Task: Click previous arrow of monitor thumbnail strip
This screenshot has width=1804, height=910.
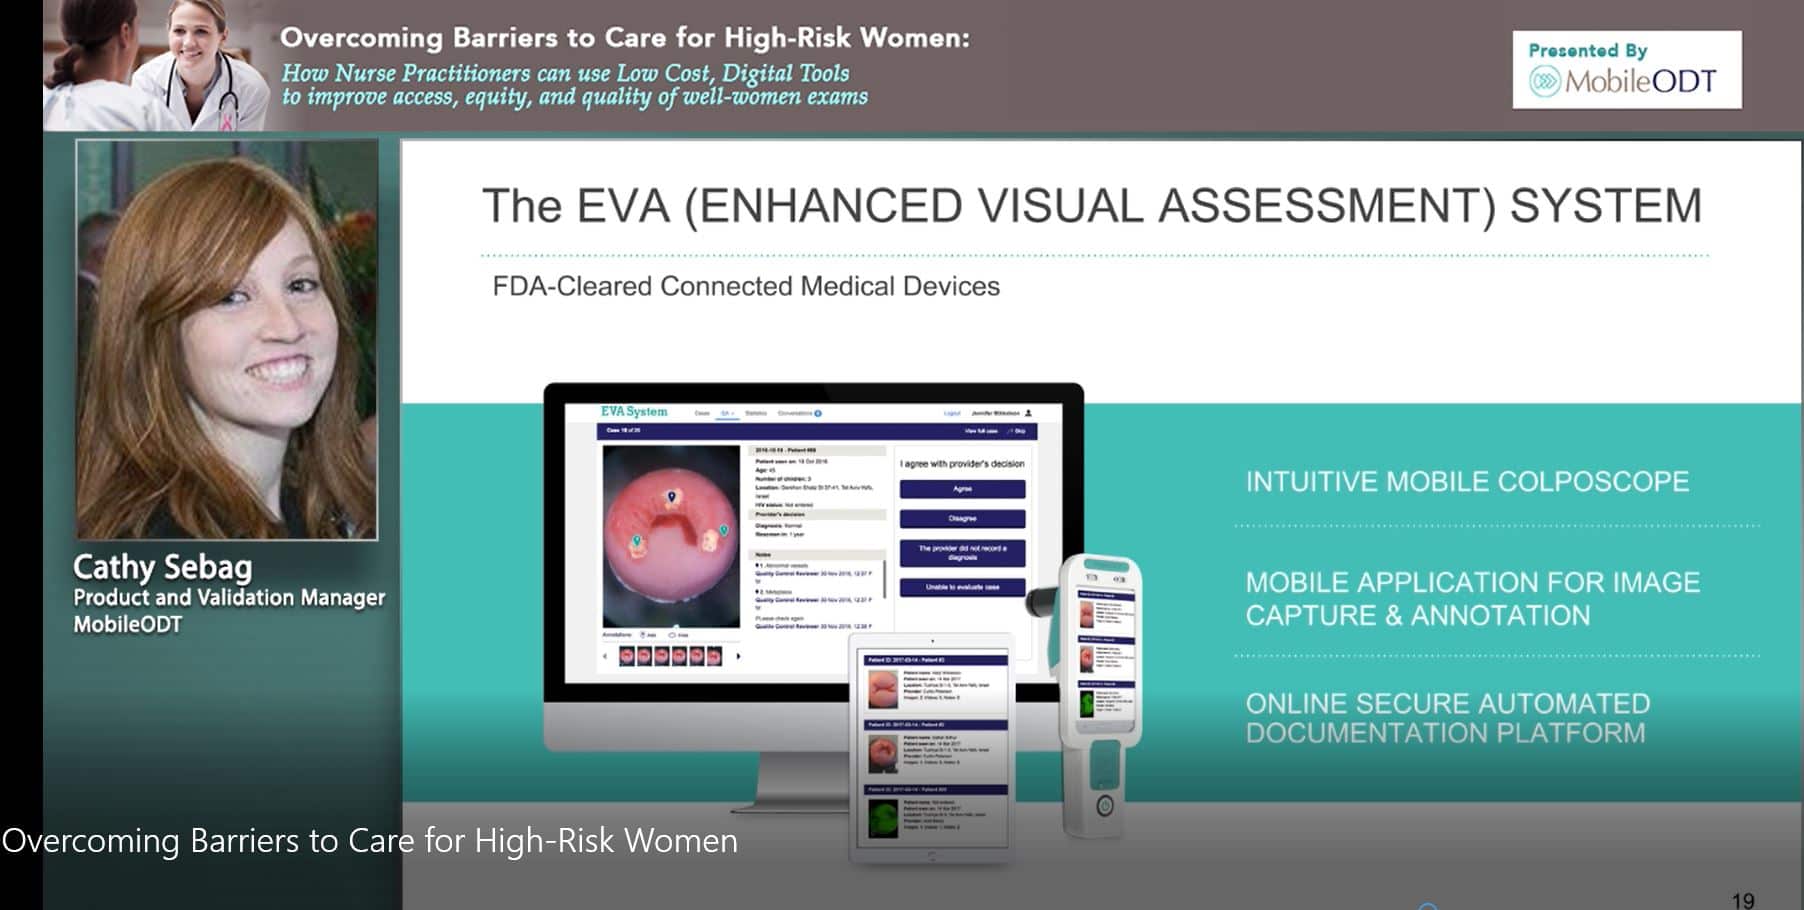Action: point(605,657)
